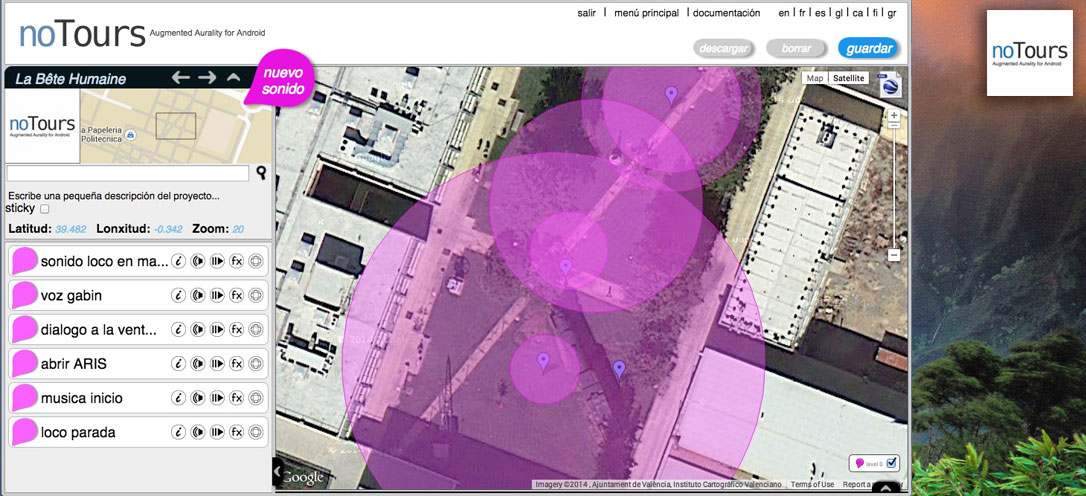The image size is (1086, 496).
Task: Locate 'sonido loco en ma...' on map via target icon
Action: click(256, 261)
